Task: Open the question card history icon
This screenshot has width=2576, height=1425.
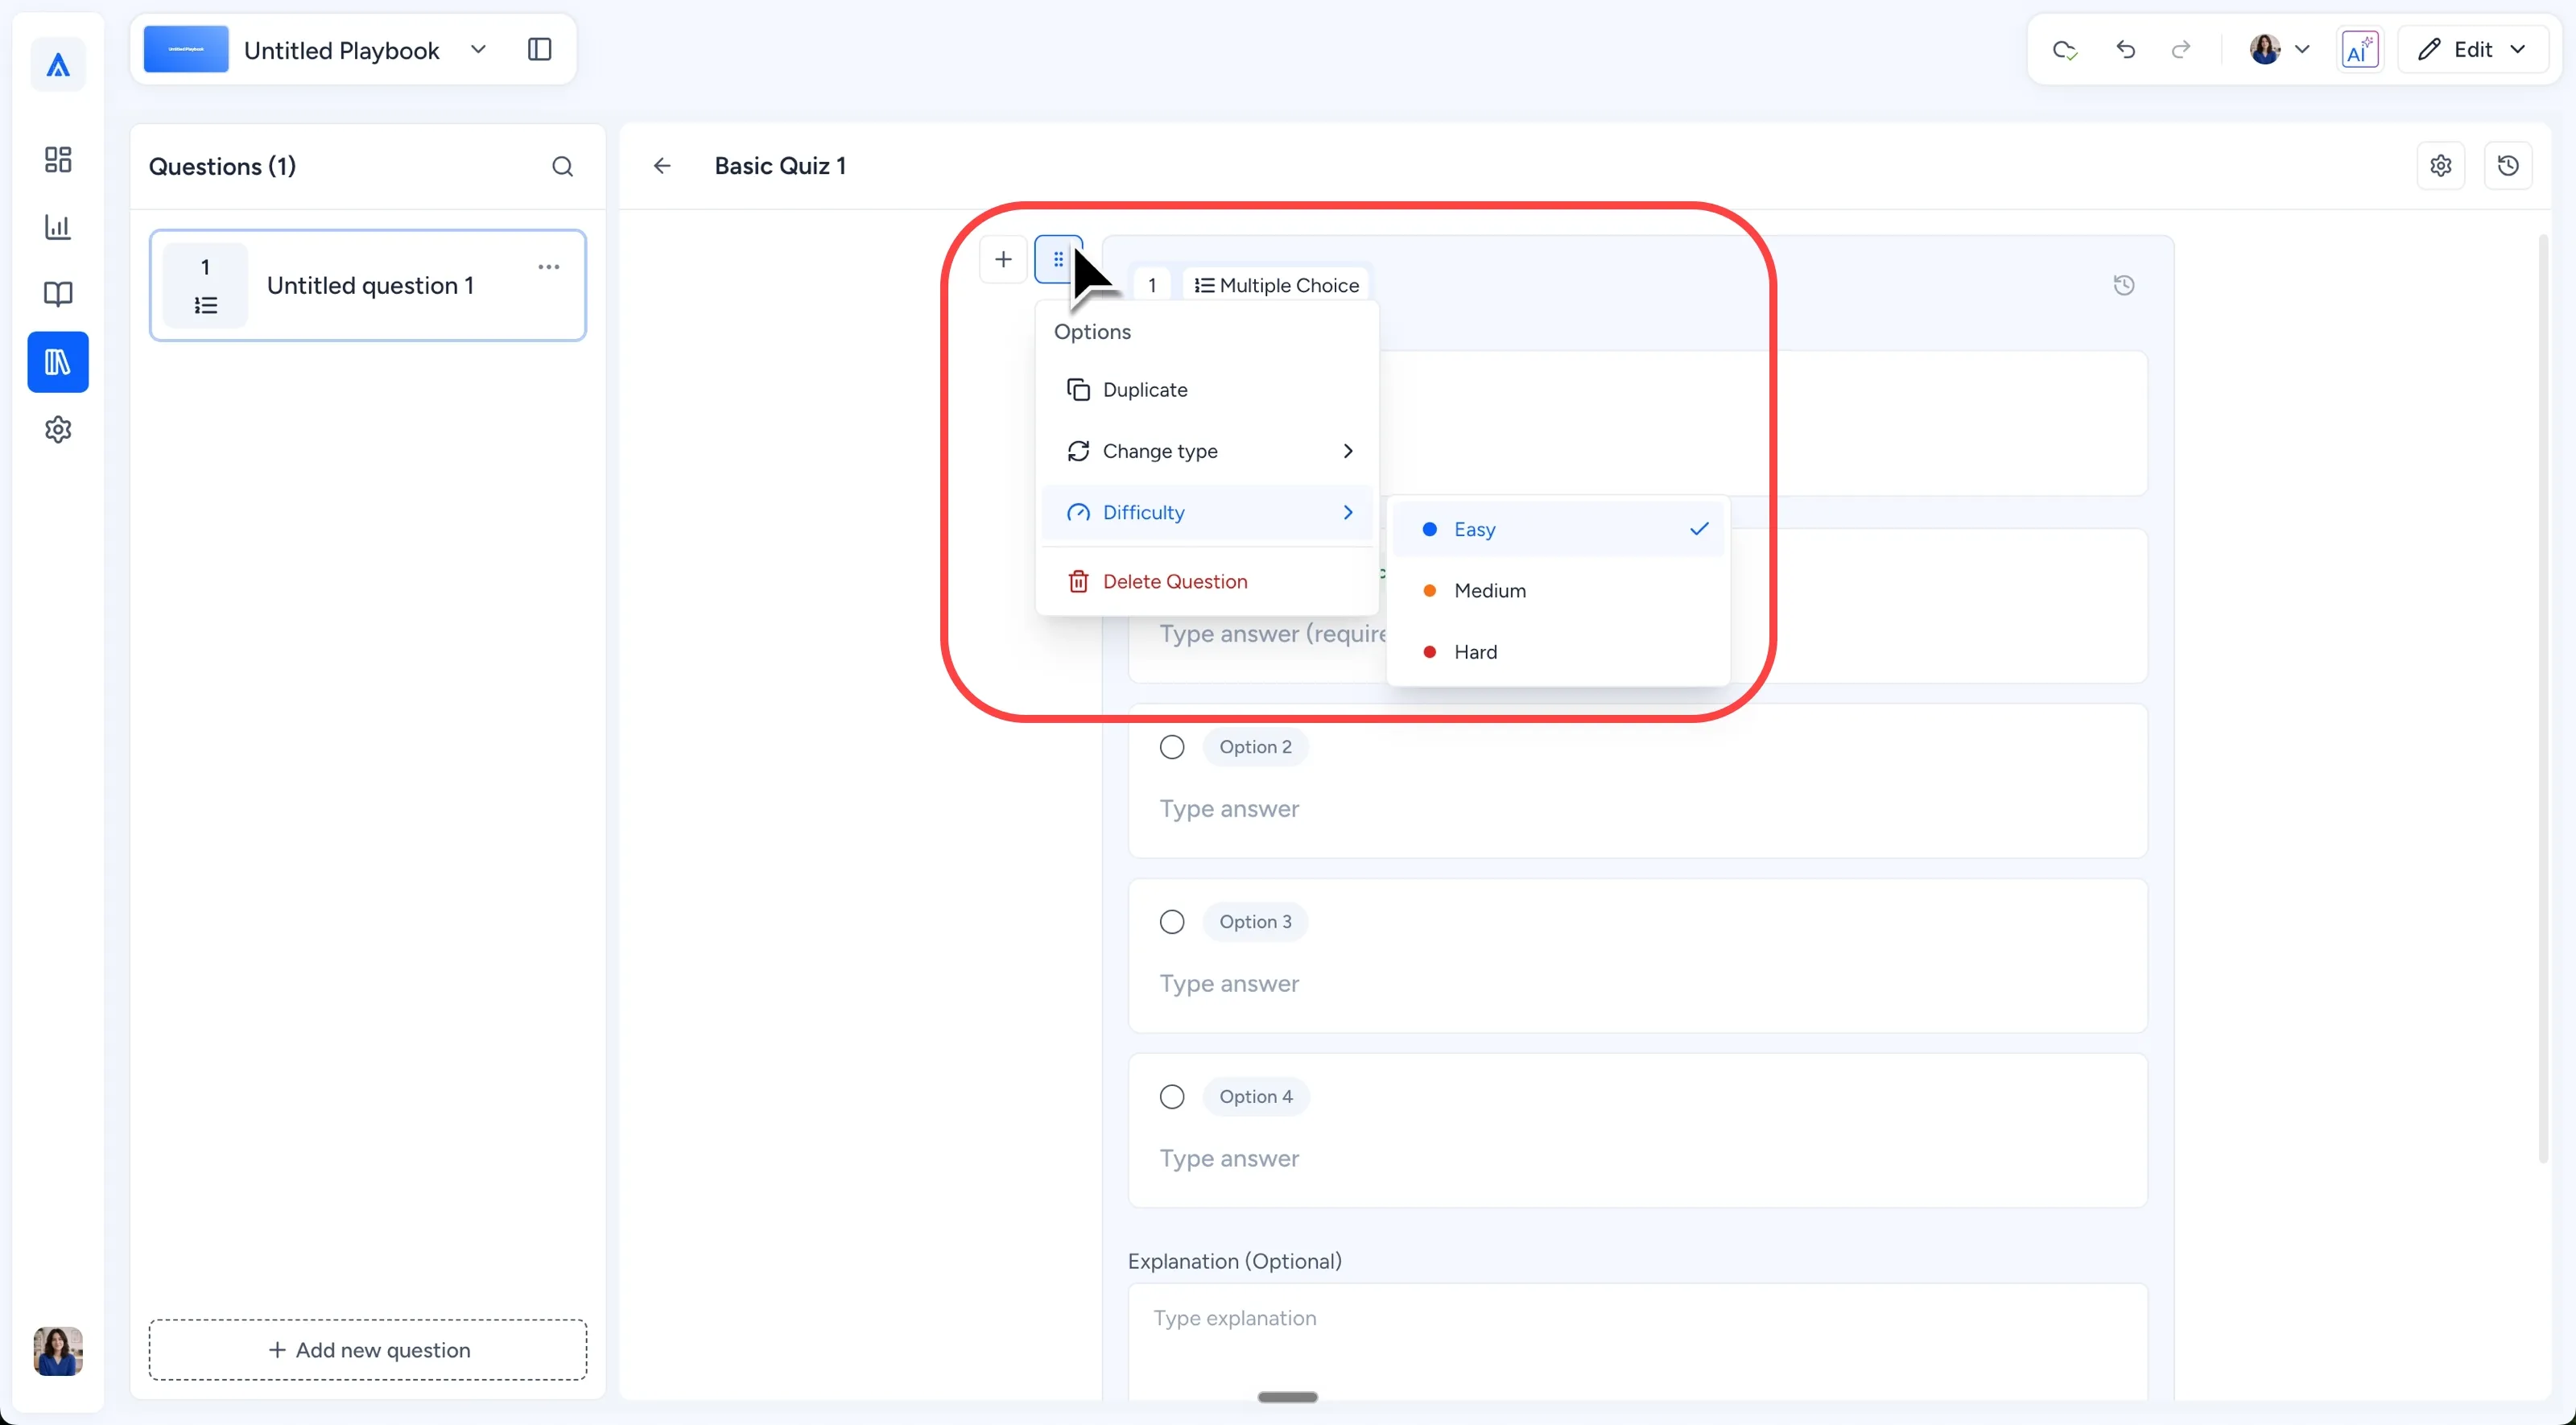Action: tap(2124, 286)
